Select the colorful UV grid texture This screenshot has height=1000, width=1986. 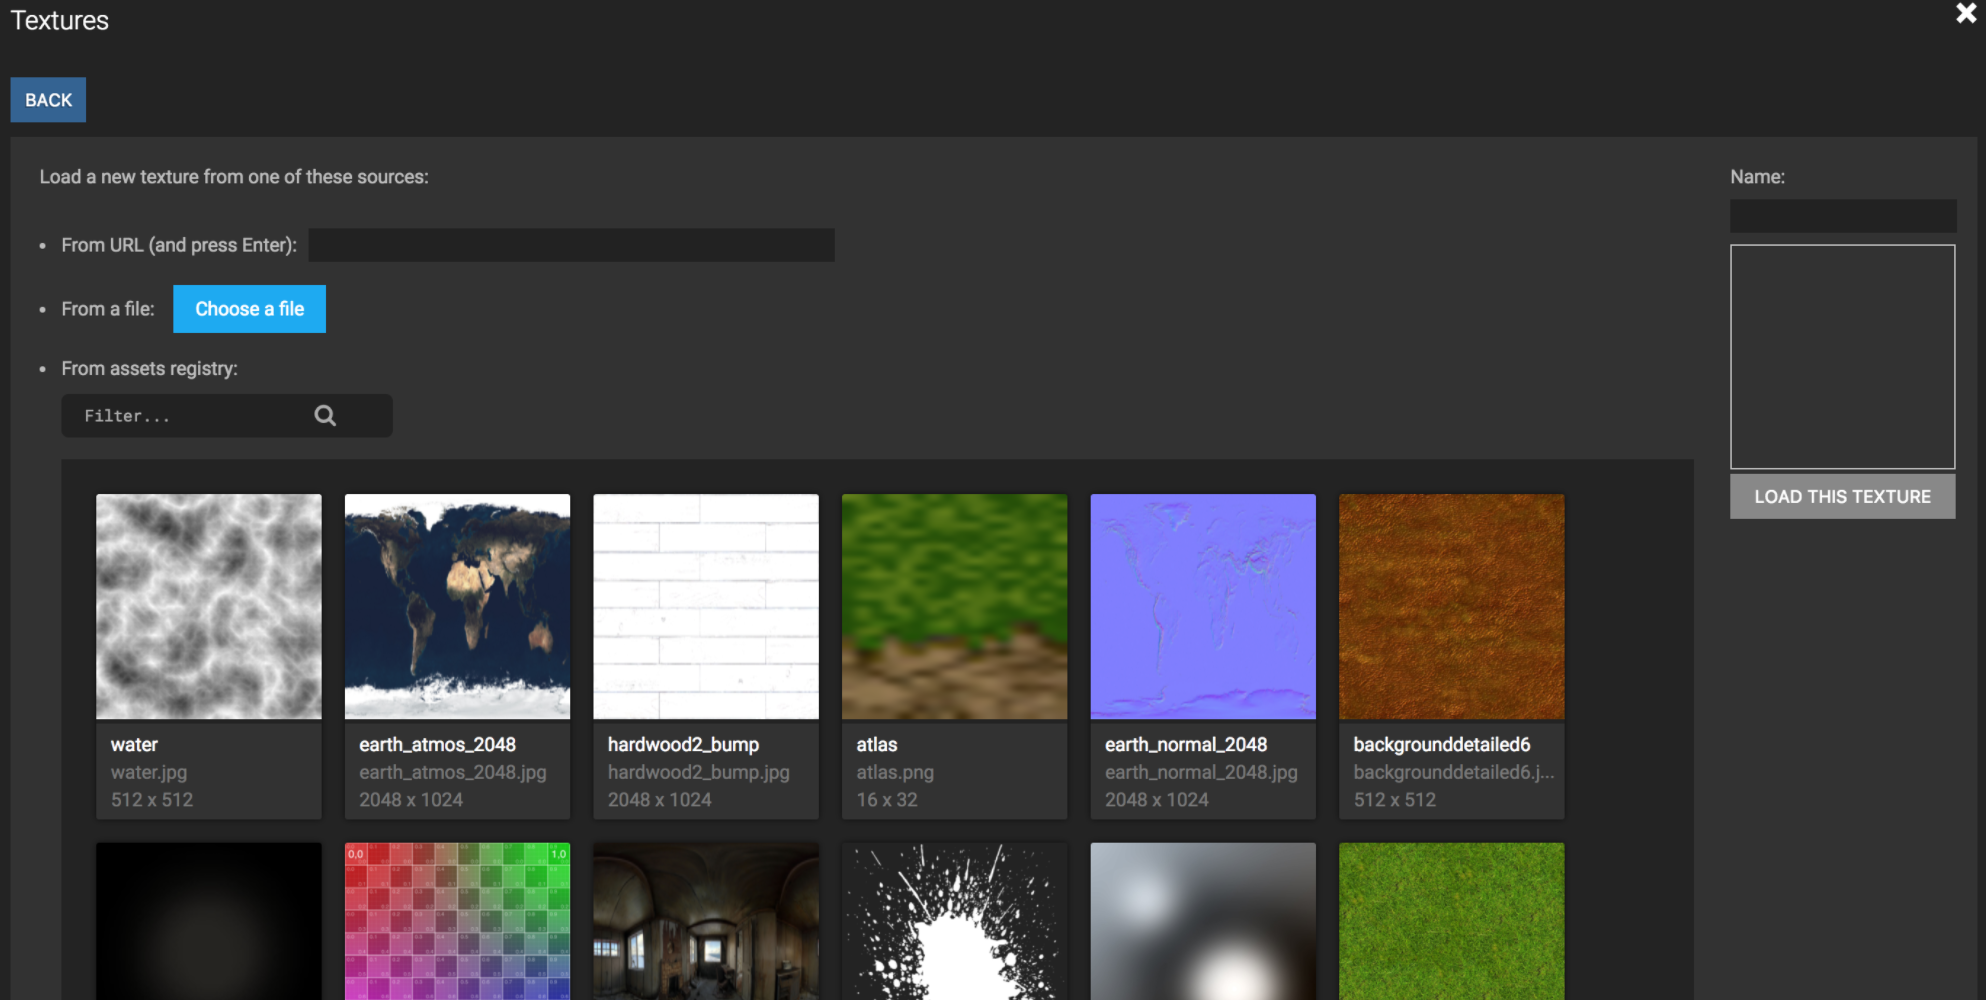[x=457, y=921]
